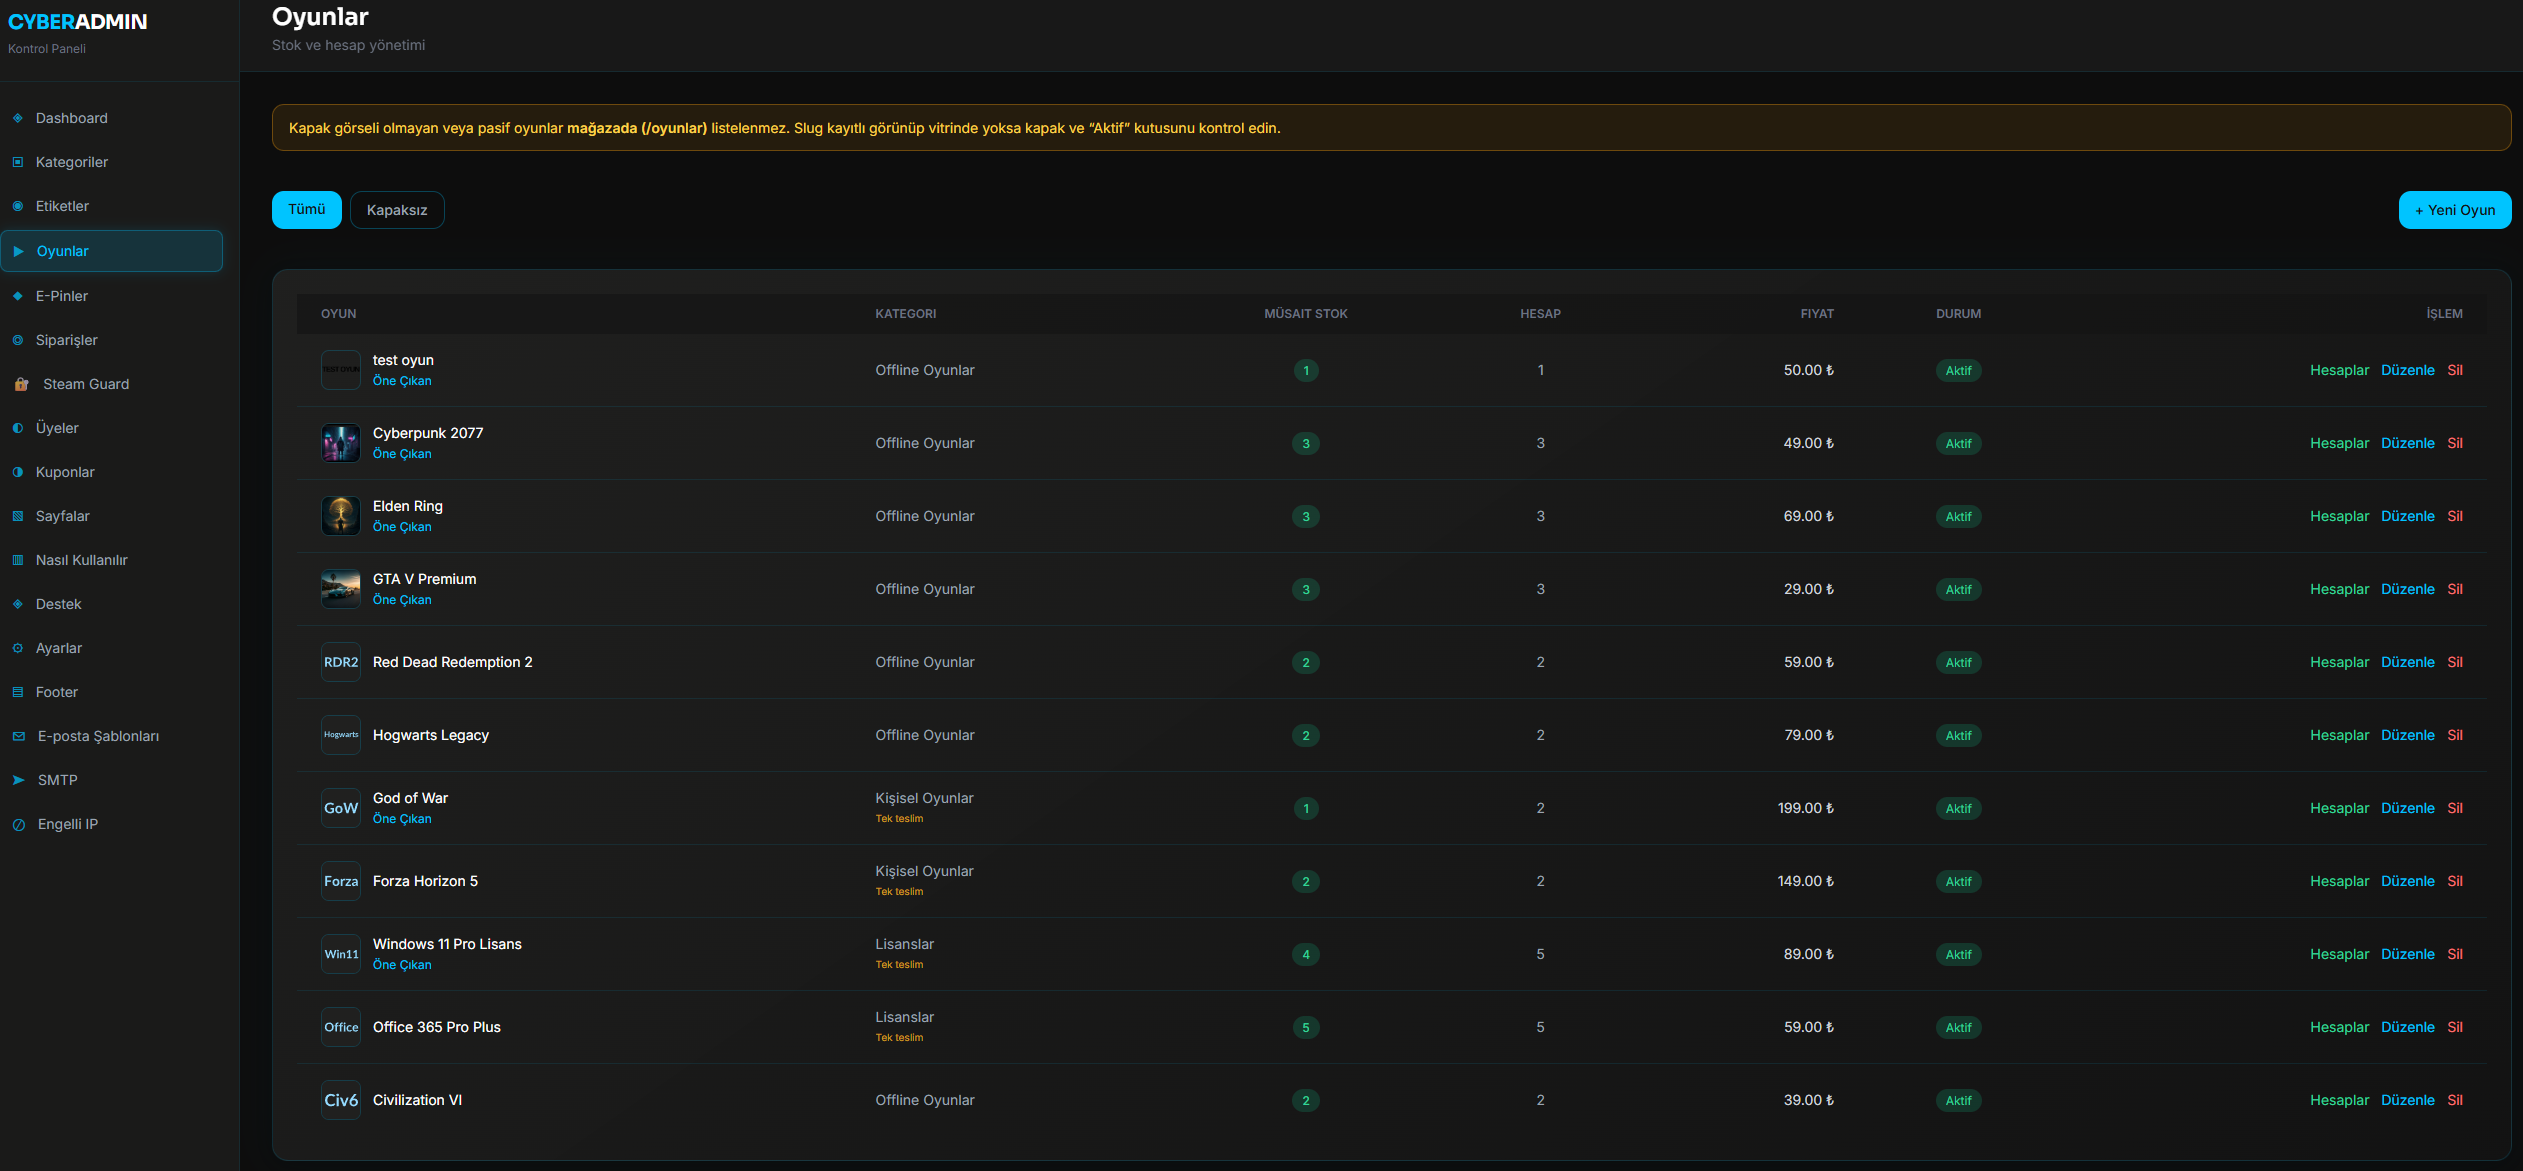Open the Elden Ring cover thumbnail

tap(341, 516)
